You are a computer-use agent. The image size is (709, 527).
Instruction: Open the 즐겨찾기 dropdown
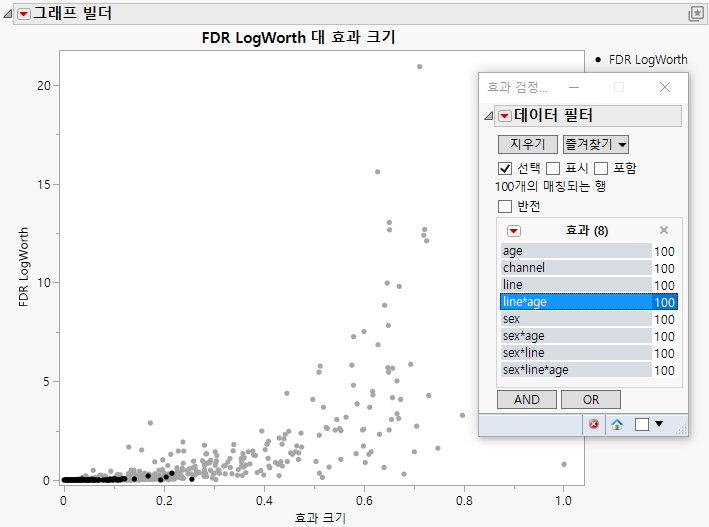point(596,144)
